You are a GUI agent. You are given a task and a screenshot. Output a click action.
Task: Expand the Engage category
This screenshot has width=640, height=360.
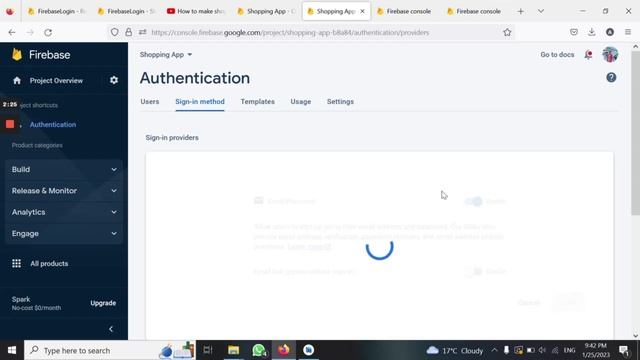pyautogui.click(x=64, y=233)
